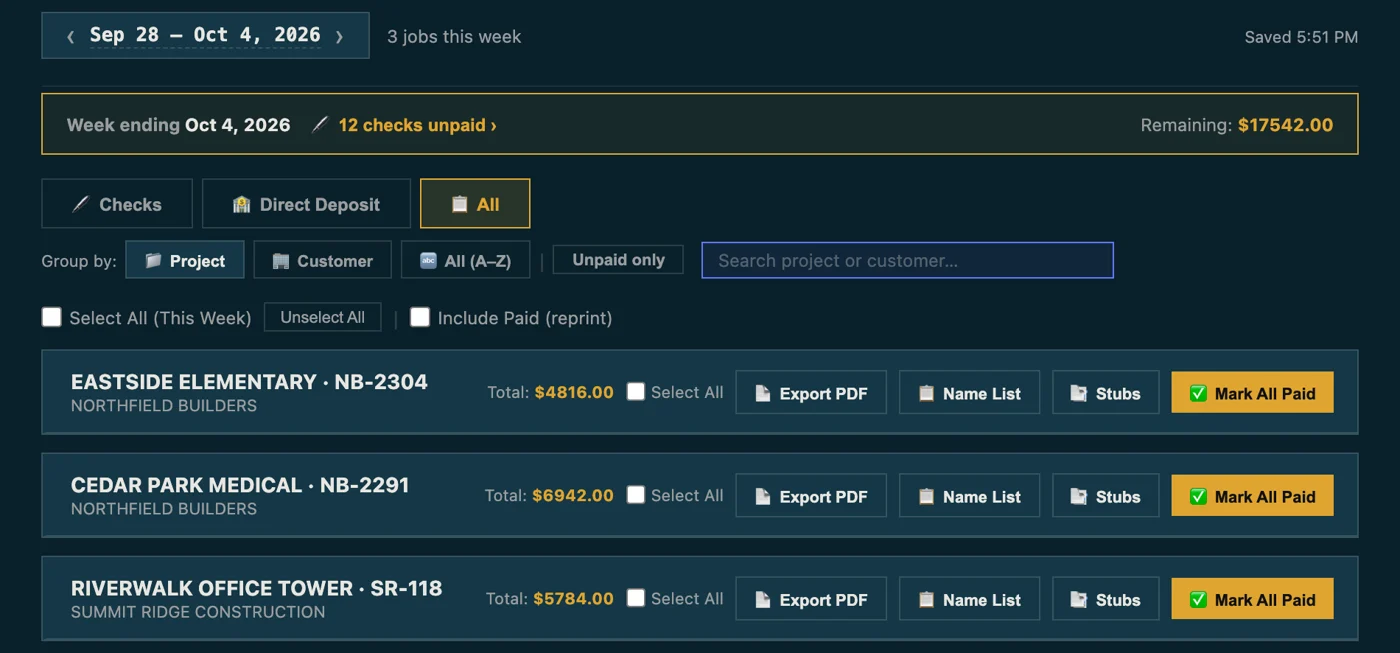Open the Sep 28 – Oct 4, 2026 date picker
1400x653 pixels.
coord(205,35)
